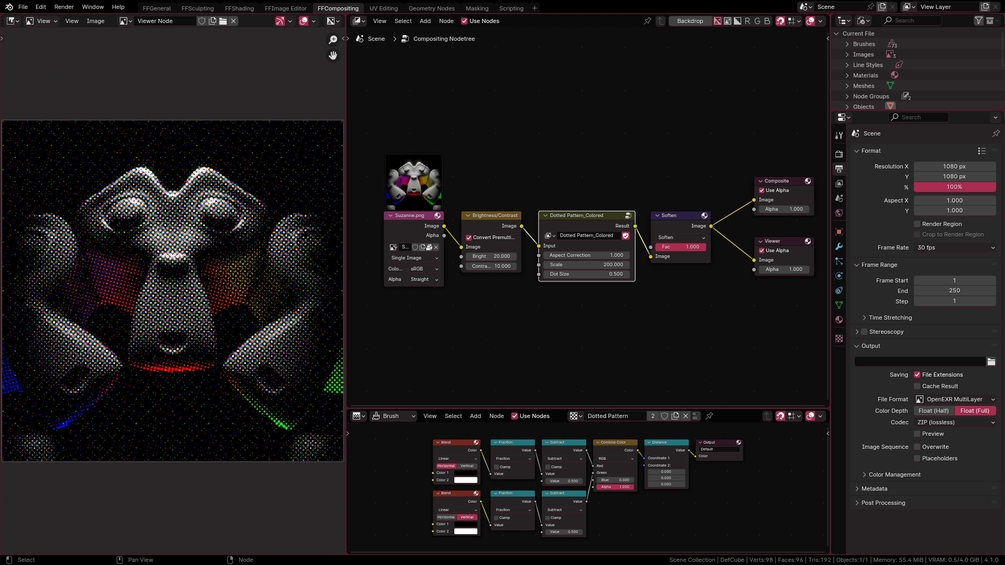Click the fake user shield icon for Viewer Node
Screen dimensions: 1005x565
tap(202, 21)
